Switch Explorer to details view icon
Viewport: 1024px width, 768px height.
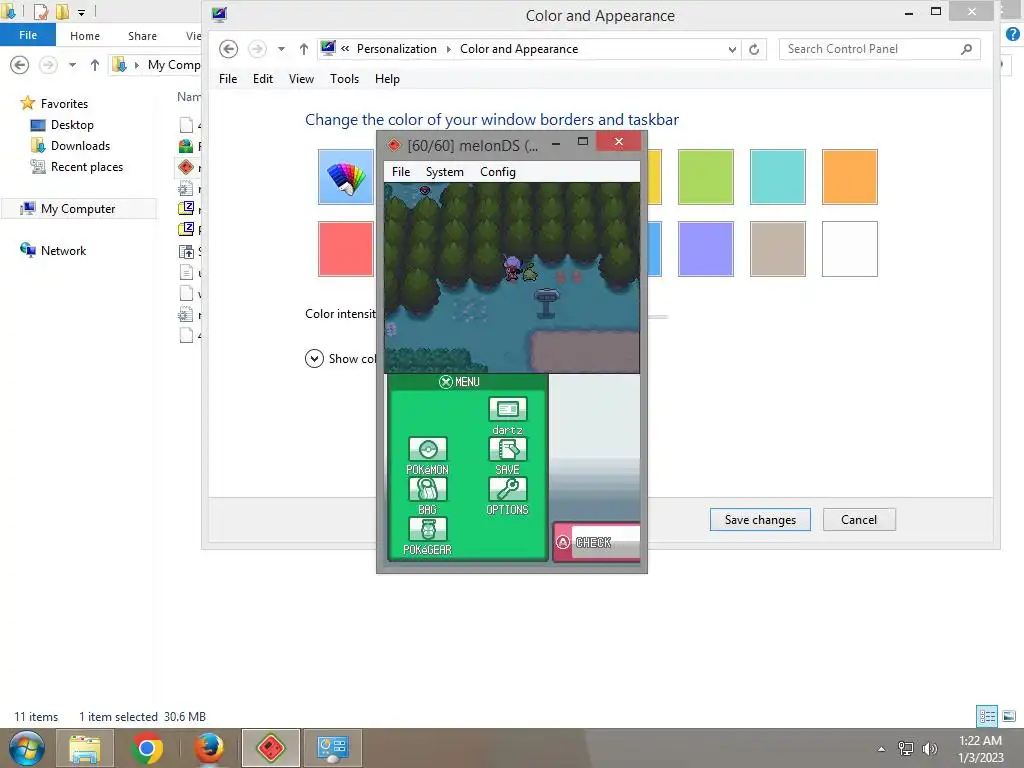[987, 716]
